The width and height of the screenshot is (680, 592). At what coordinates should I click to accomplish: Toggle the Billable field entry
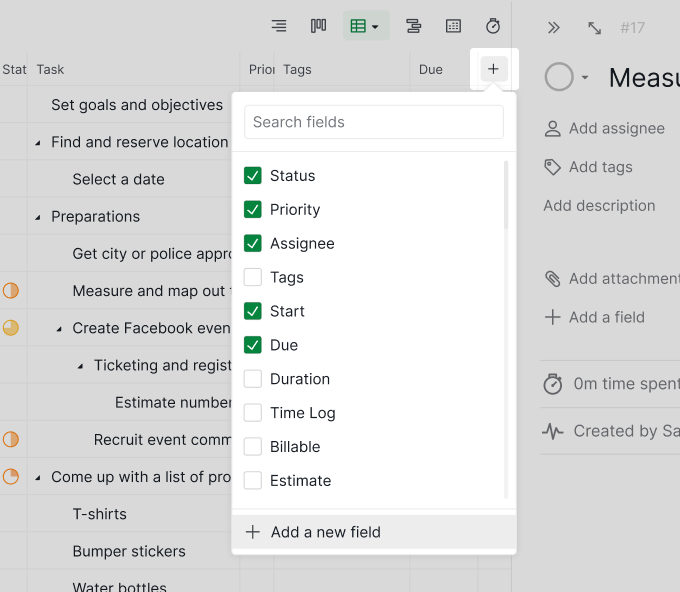click(x=253, y=447)
